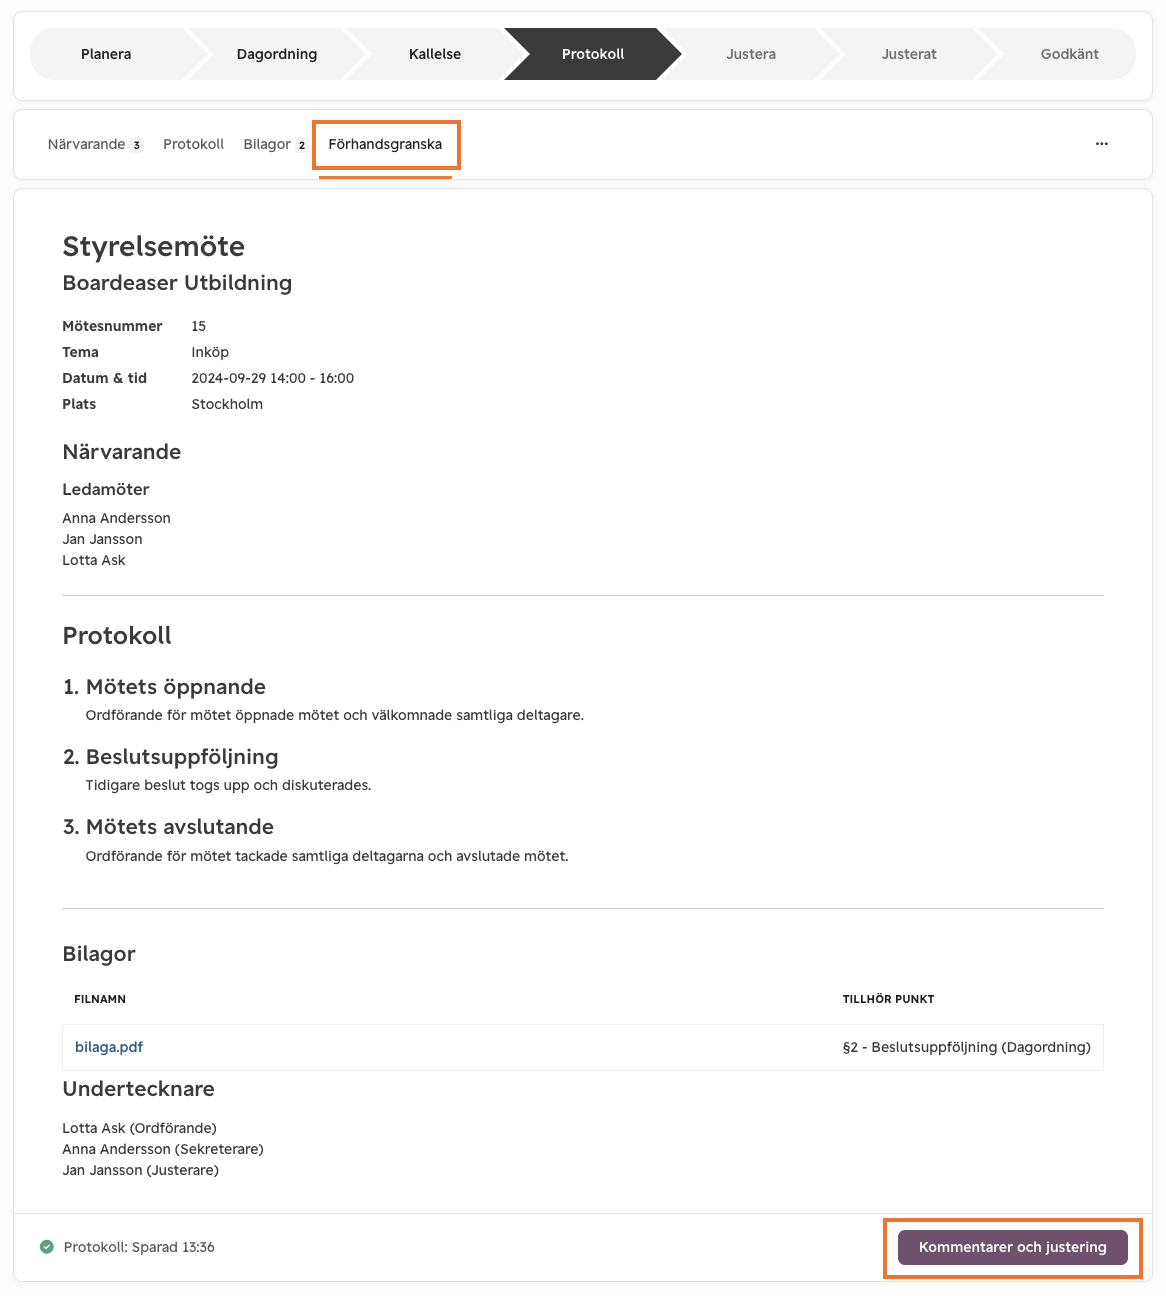1166x1296 pixels.
Task: Open the Protokoll sub-tab
Action: click(194, 144)
